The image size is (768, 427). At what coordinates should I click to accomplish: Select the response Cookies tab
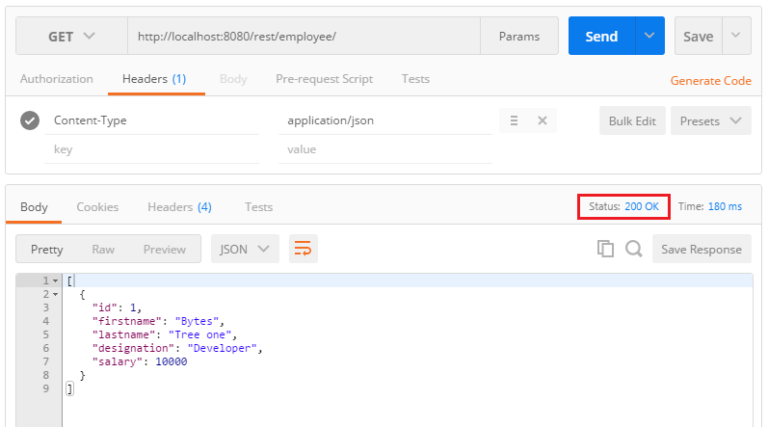tap(97, 207)
